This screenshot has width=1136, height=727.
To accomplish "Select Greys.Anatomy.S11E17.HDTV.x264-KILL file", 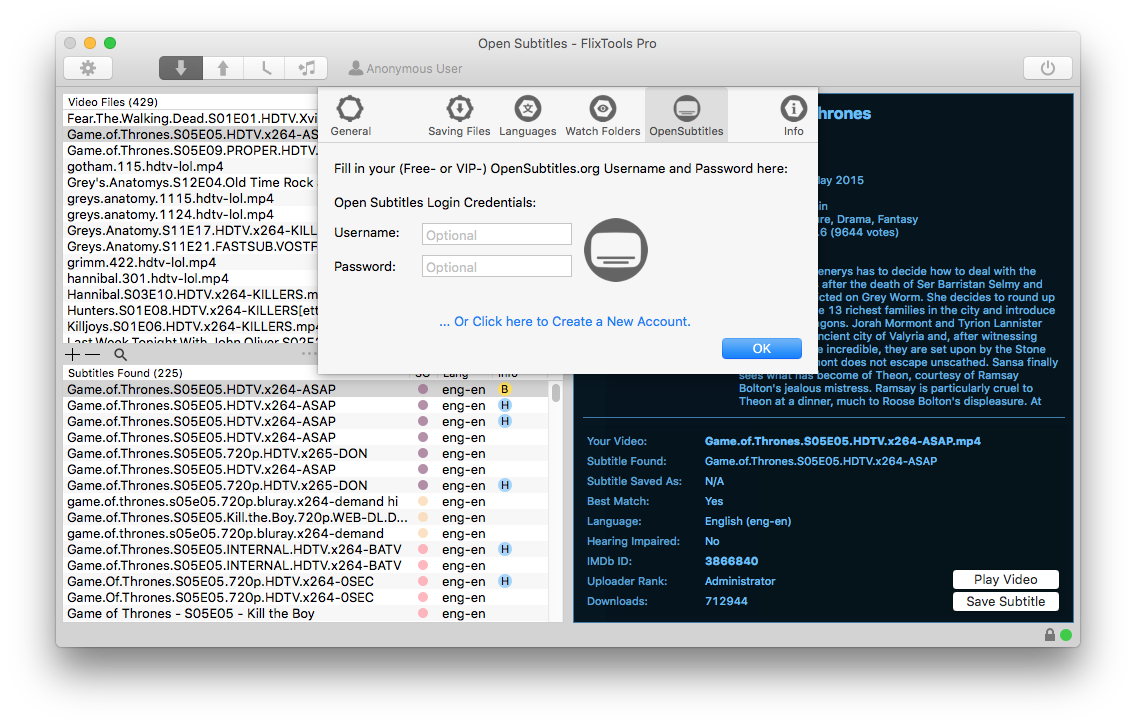I will click(x=191, y=230).
